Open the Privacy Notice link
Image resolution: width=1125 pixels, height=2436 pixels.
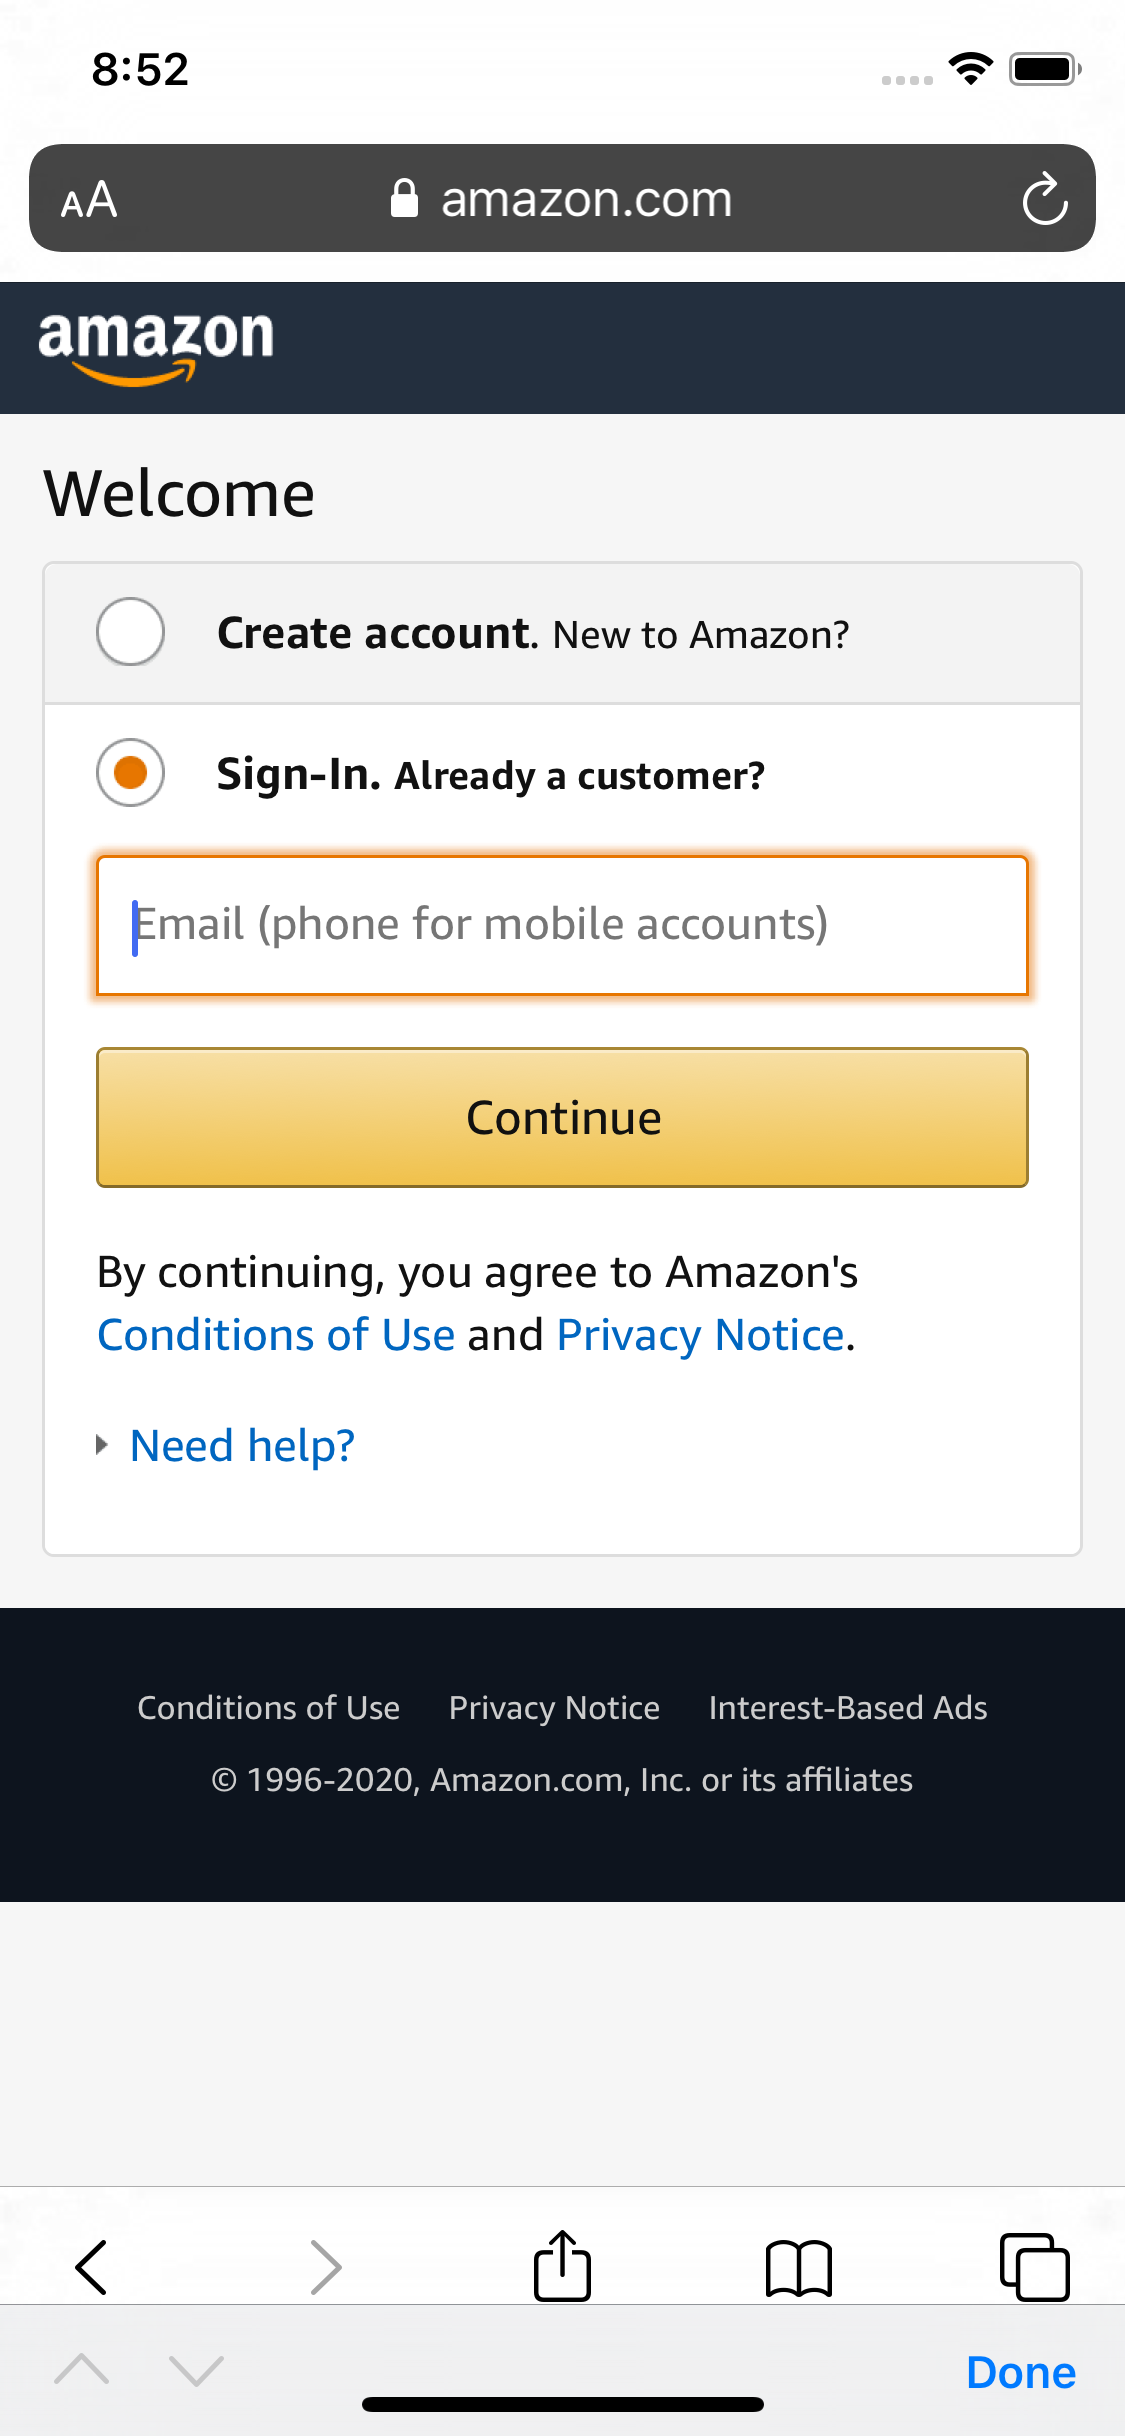tap(700, 1334)
